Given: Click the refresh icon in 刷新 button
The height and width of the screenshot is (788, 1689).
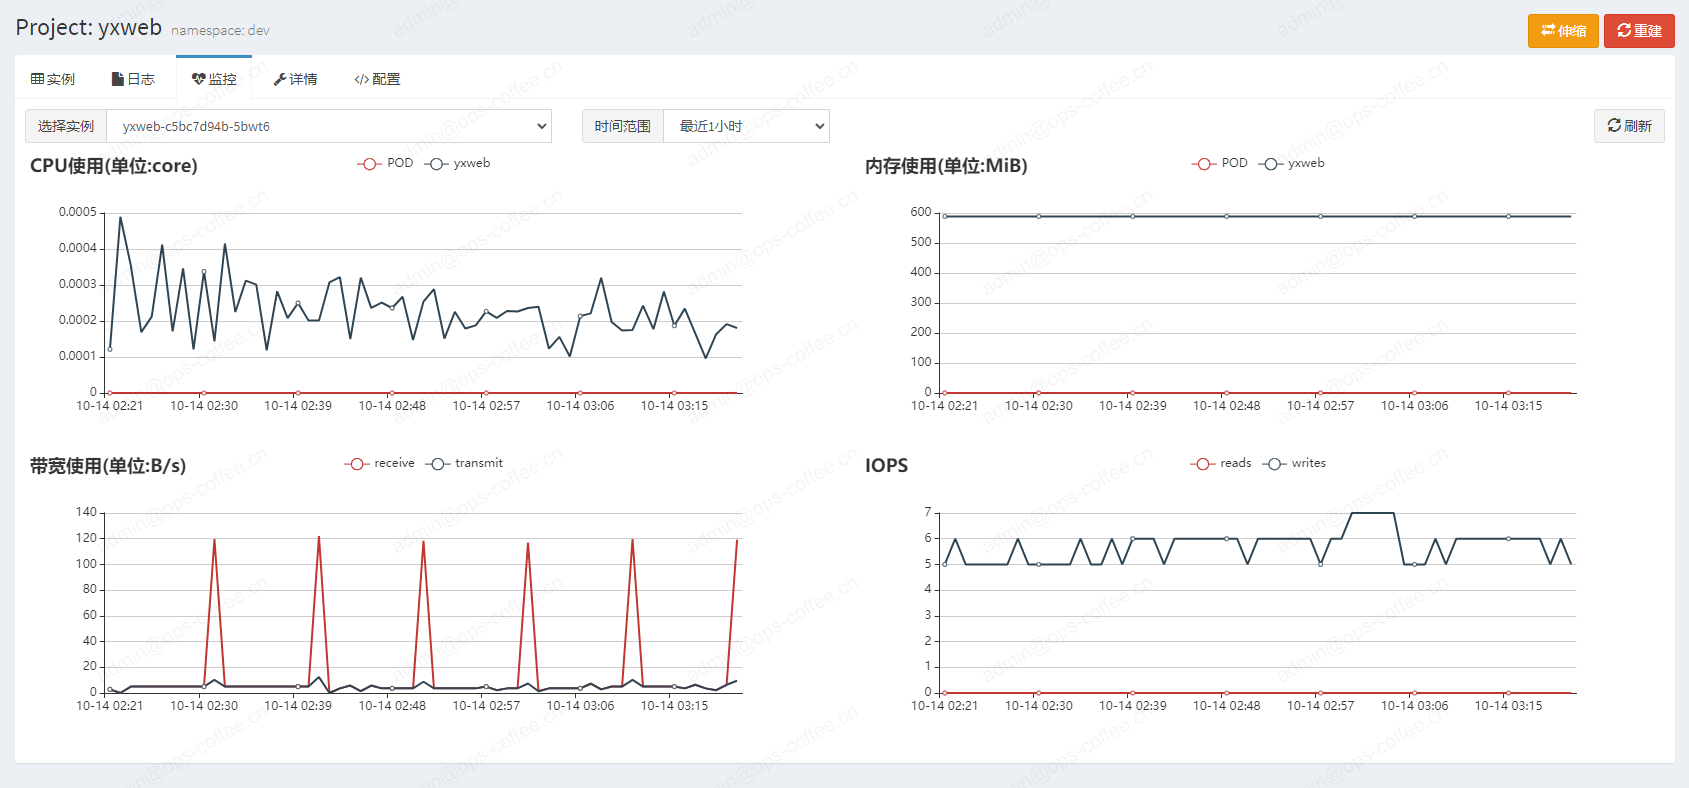Looking at the screenshot, I should [x=1613, y=126].
